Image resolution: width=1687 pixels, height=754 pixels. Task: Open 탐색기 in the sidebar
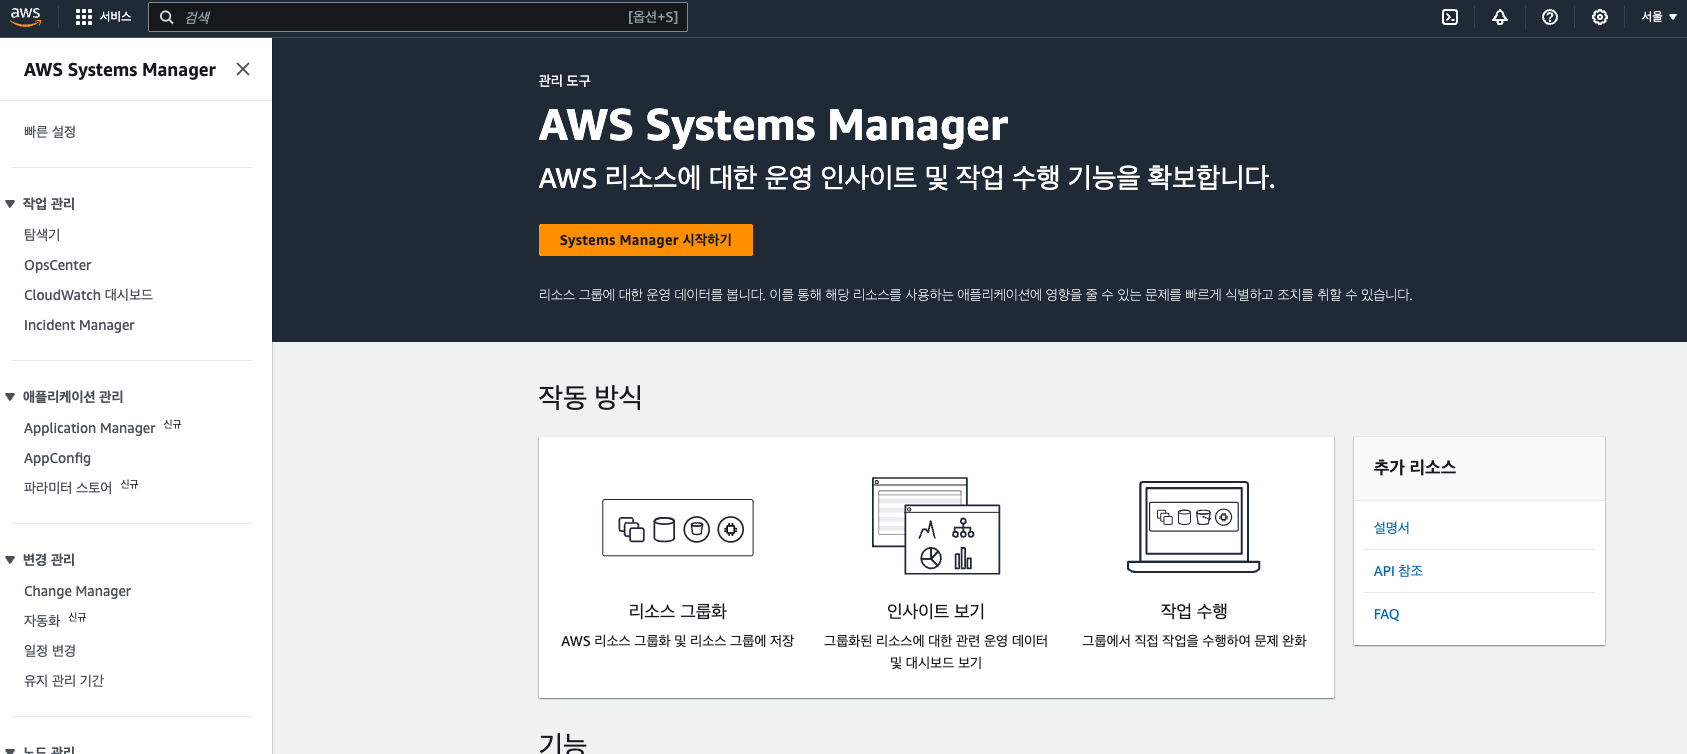point(42,235)
